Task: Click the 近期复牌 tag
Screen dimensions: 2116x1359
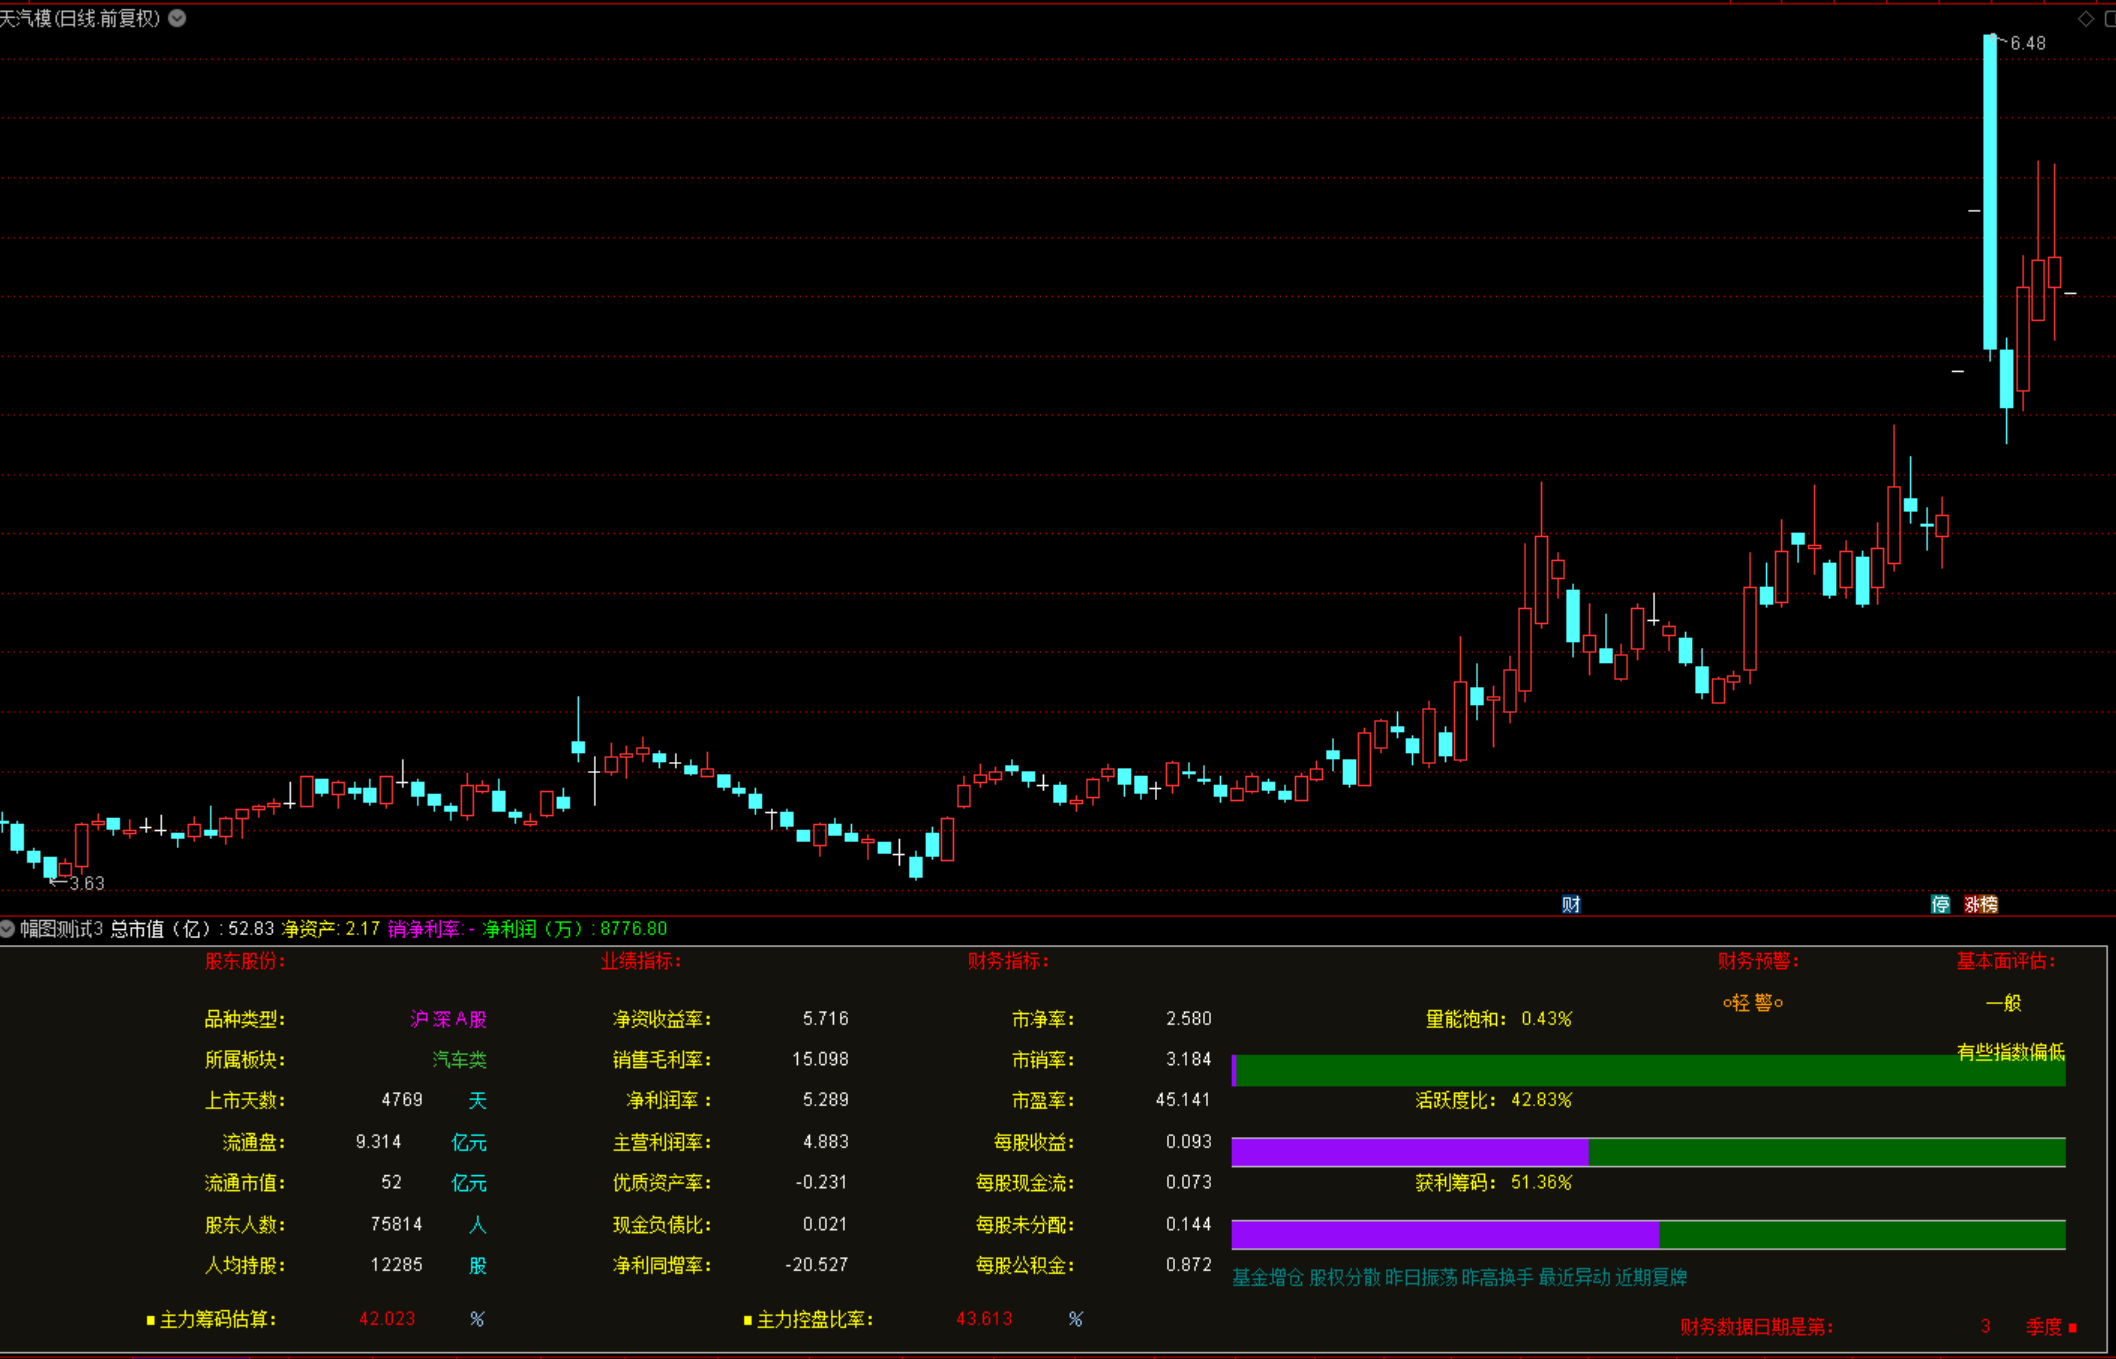Action: [x=1651, y=1277]
